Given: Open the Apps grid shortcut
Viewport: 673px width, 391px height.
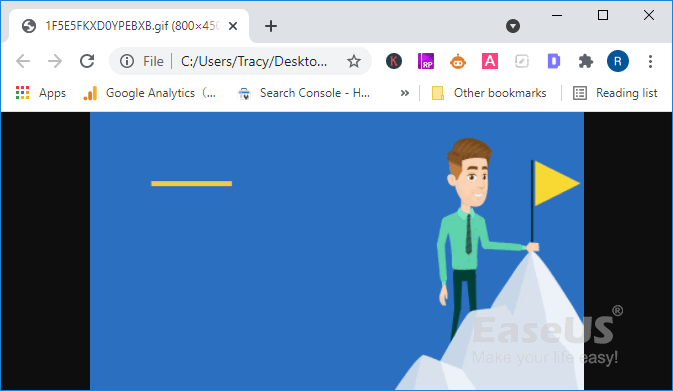Looking at the screenshot, I should click(41, 93).
